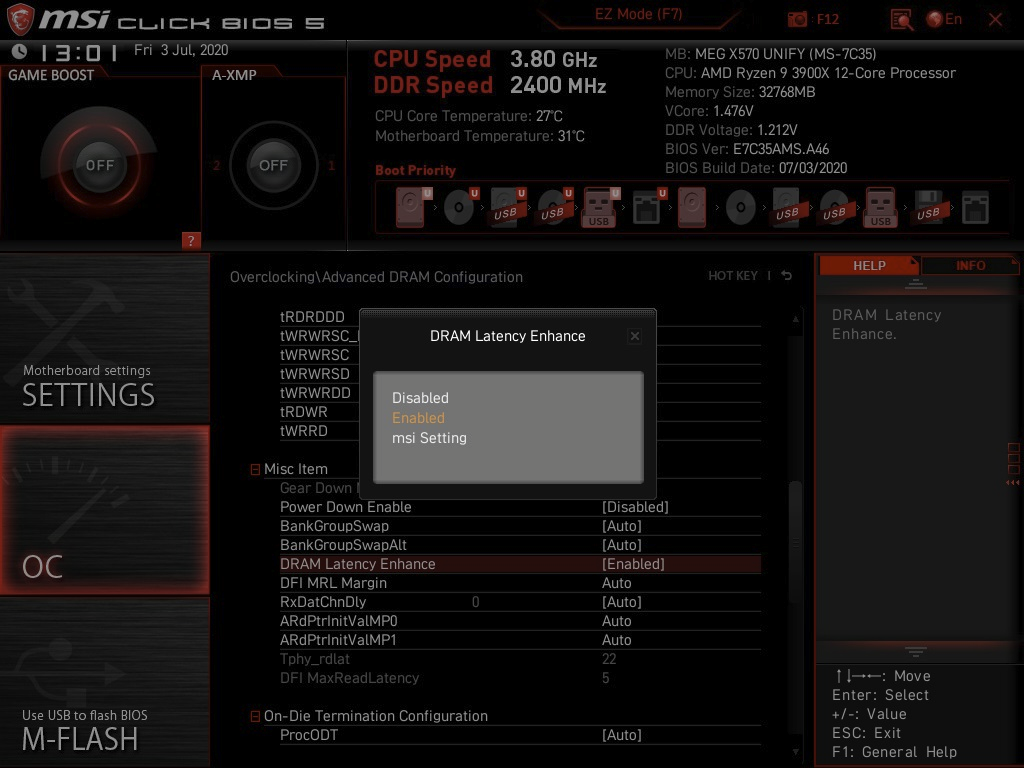Viewport: 1024px width, 768px height.
Task: Collapse the Misc Item section
Action: click(x=255, y=470)
